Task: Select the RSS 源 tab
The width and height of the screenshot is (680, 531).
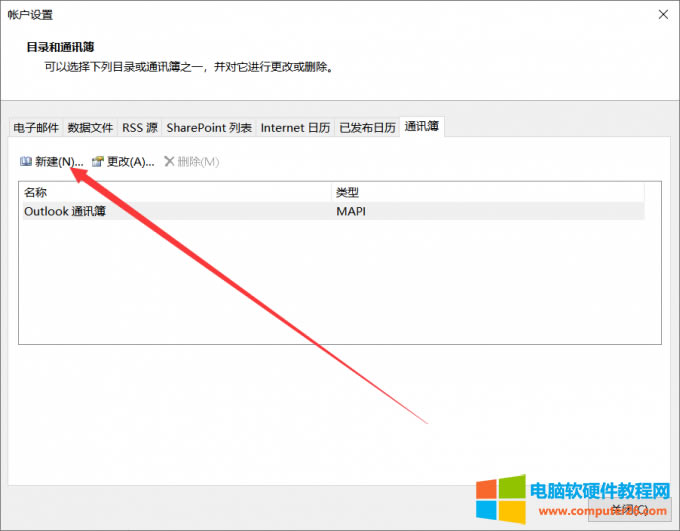Action: click(140, 128)
